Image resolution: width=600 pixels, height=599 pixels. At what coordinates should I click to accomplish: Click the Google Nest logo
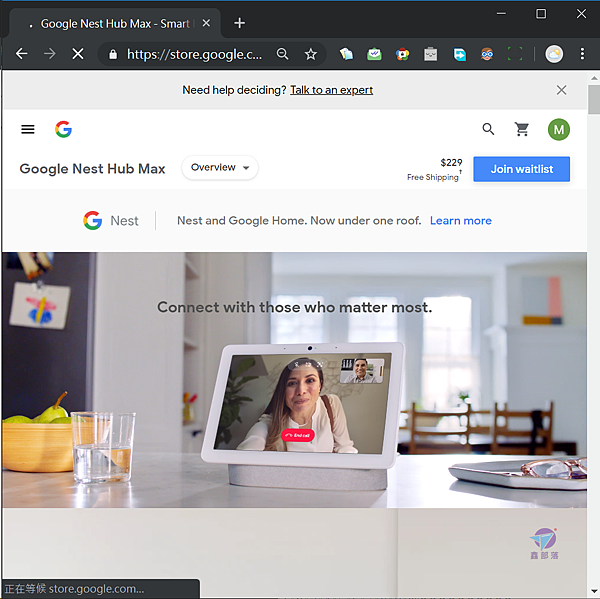111,220
